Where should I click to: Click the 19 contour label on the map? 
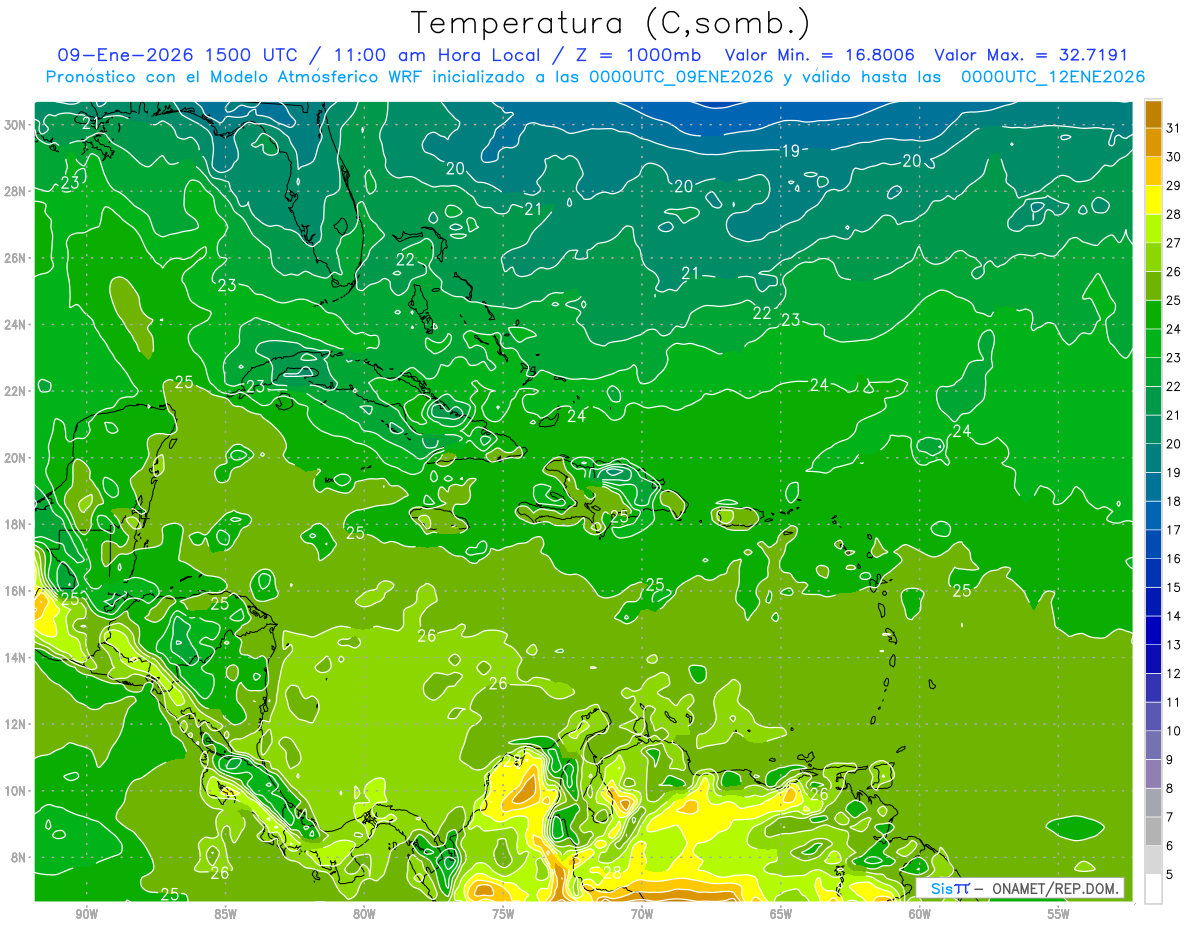coord(790,152)
